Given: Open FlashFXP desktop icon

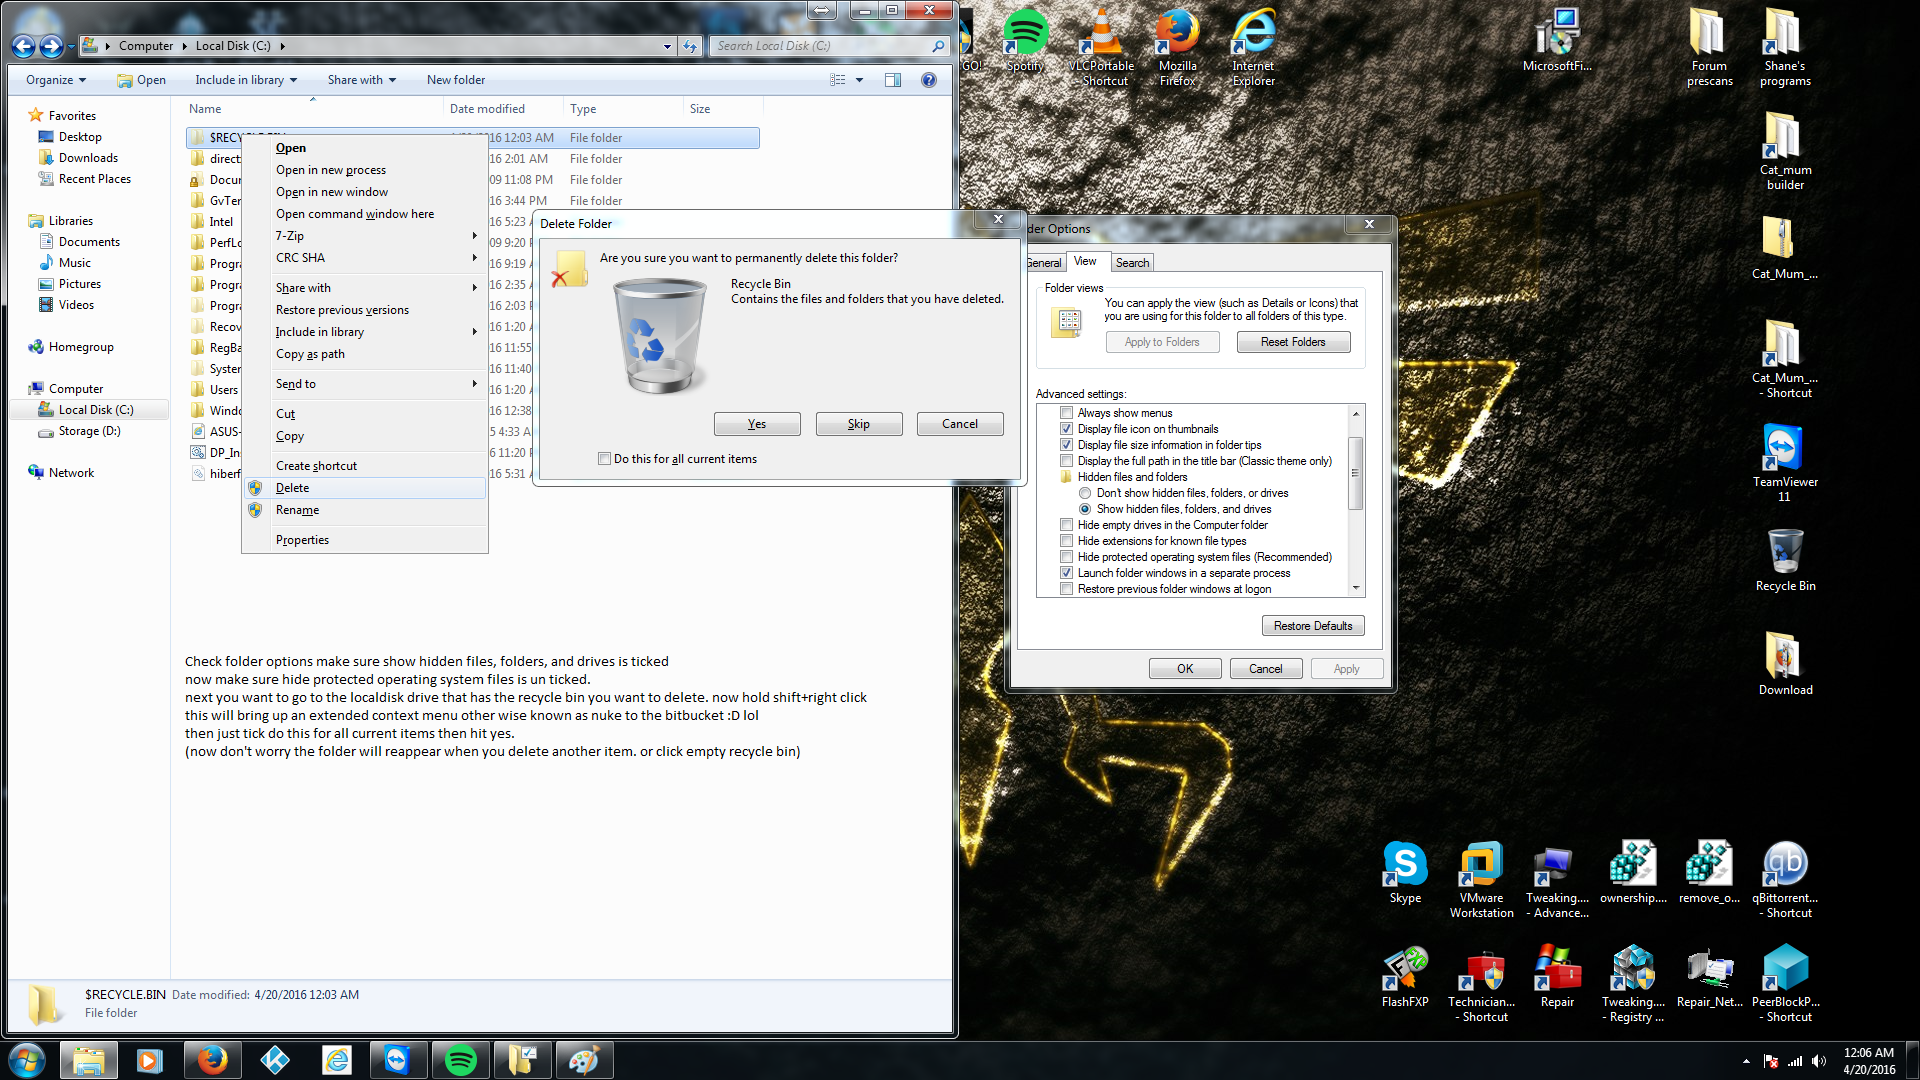Looking at the screenshot, I should coord(1405,969).
